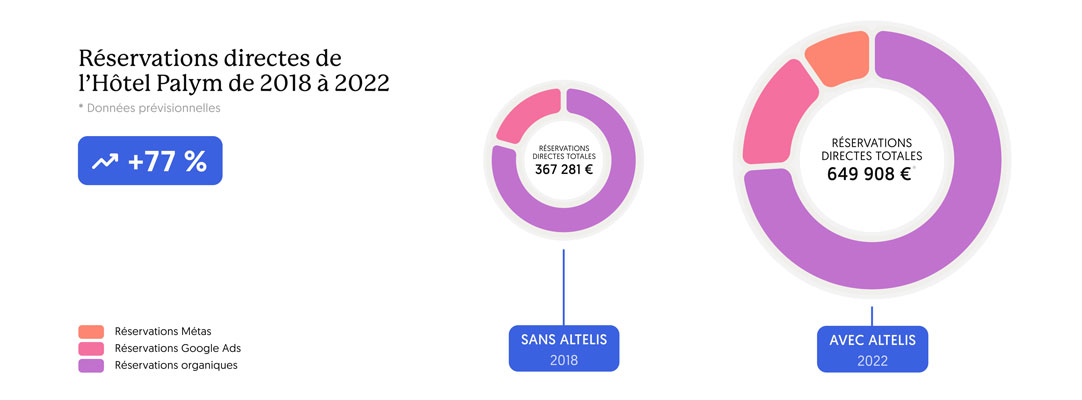Viewport: 1082px width, 400px height.
Task: Click the Réservations organiques legend label
Action: [x=176, y=365]
